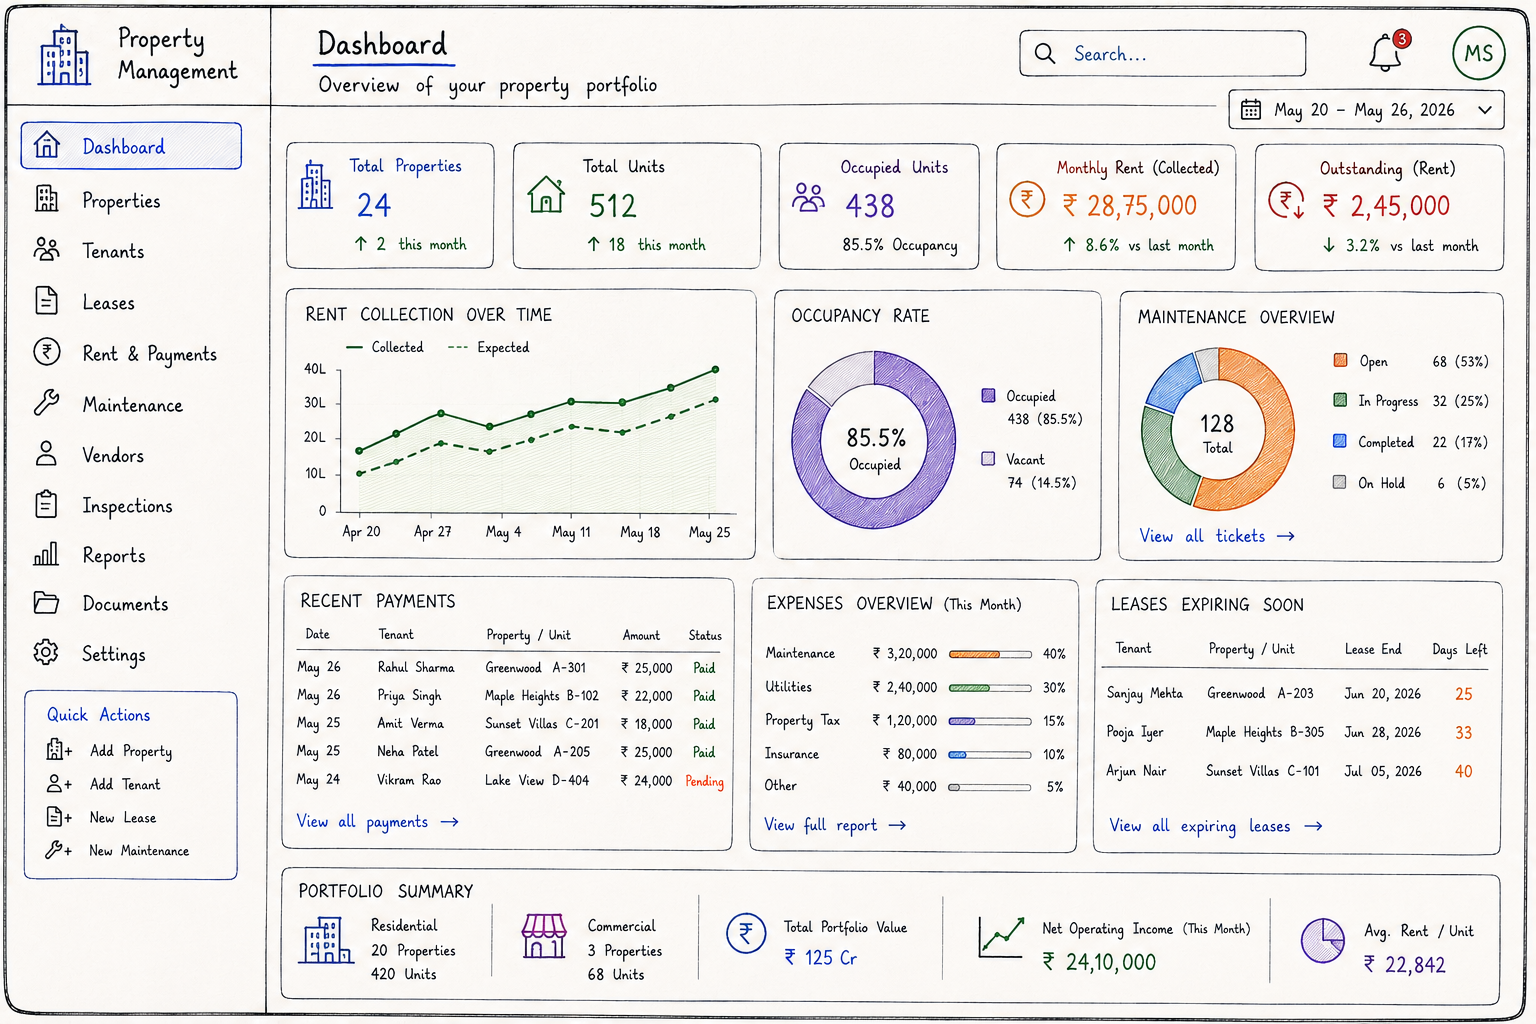Click Arjun Nair lease row
Screen dimensions: 1536x1024
[x=1290, y=771]
